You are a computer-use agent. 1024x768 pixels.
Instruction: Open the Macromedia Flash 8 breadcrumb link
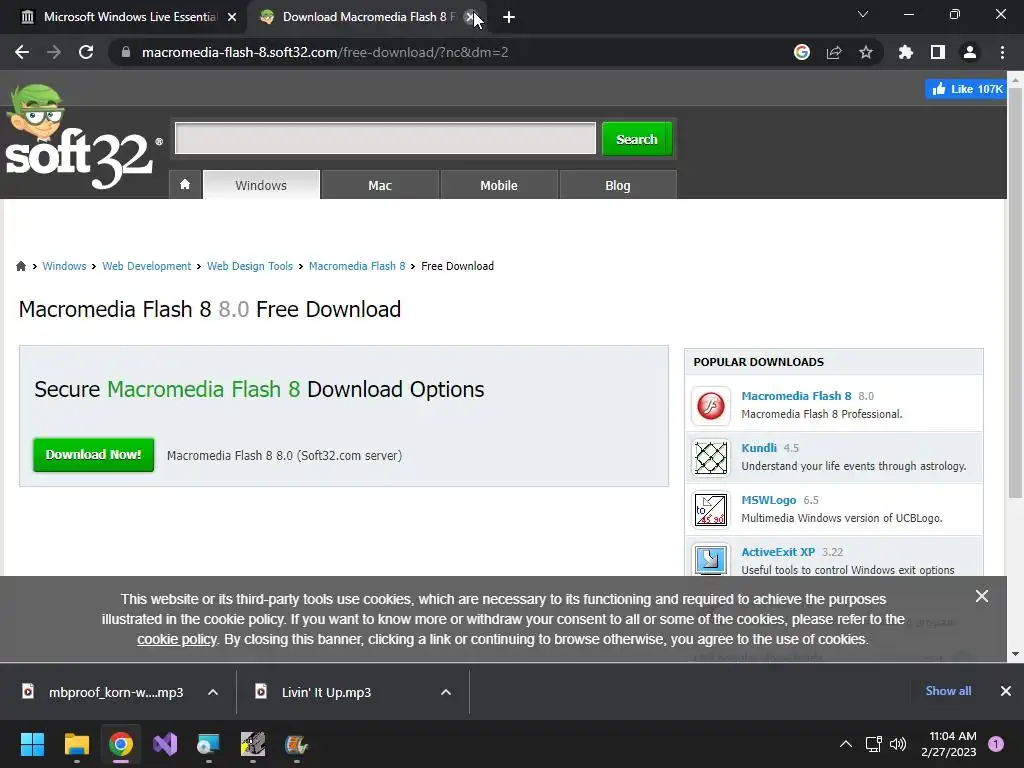click(357, 266)
